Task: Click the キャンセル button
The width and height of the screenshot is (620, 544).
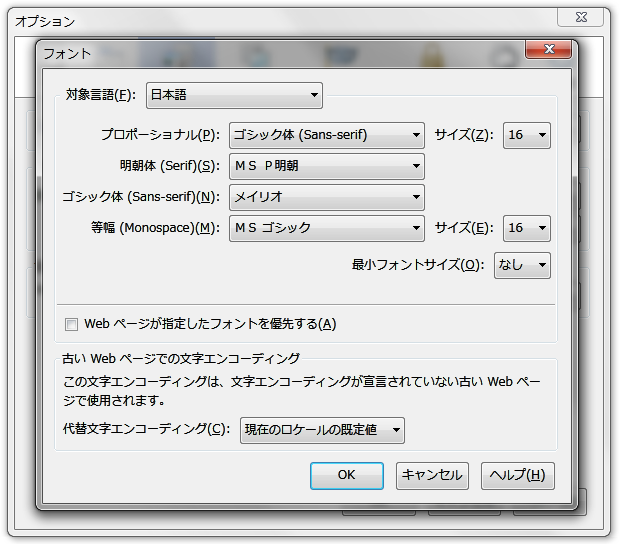Action: pos(432,476)
